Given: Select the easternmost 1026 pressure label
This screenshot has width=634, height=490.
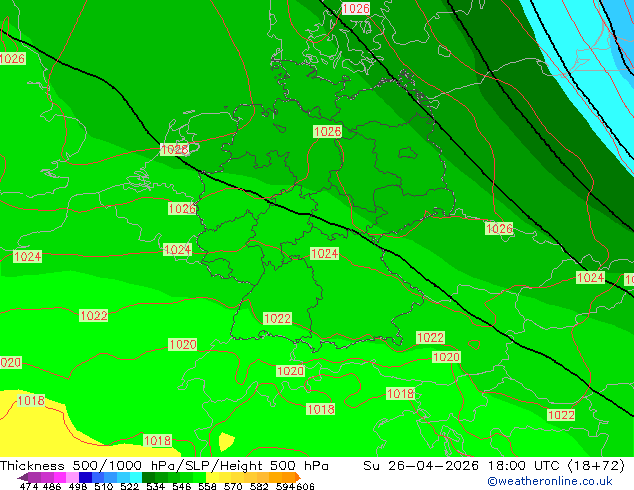Looking at the screenshot, I should click(x=499, y=229).
